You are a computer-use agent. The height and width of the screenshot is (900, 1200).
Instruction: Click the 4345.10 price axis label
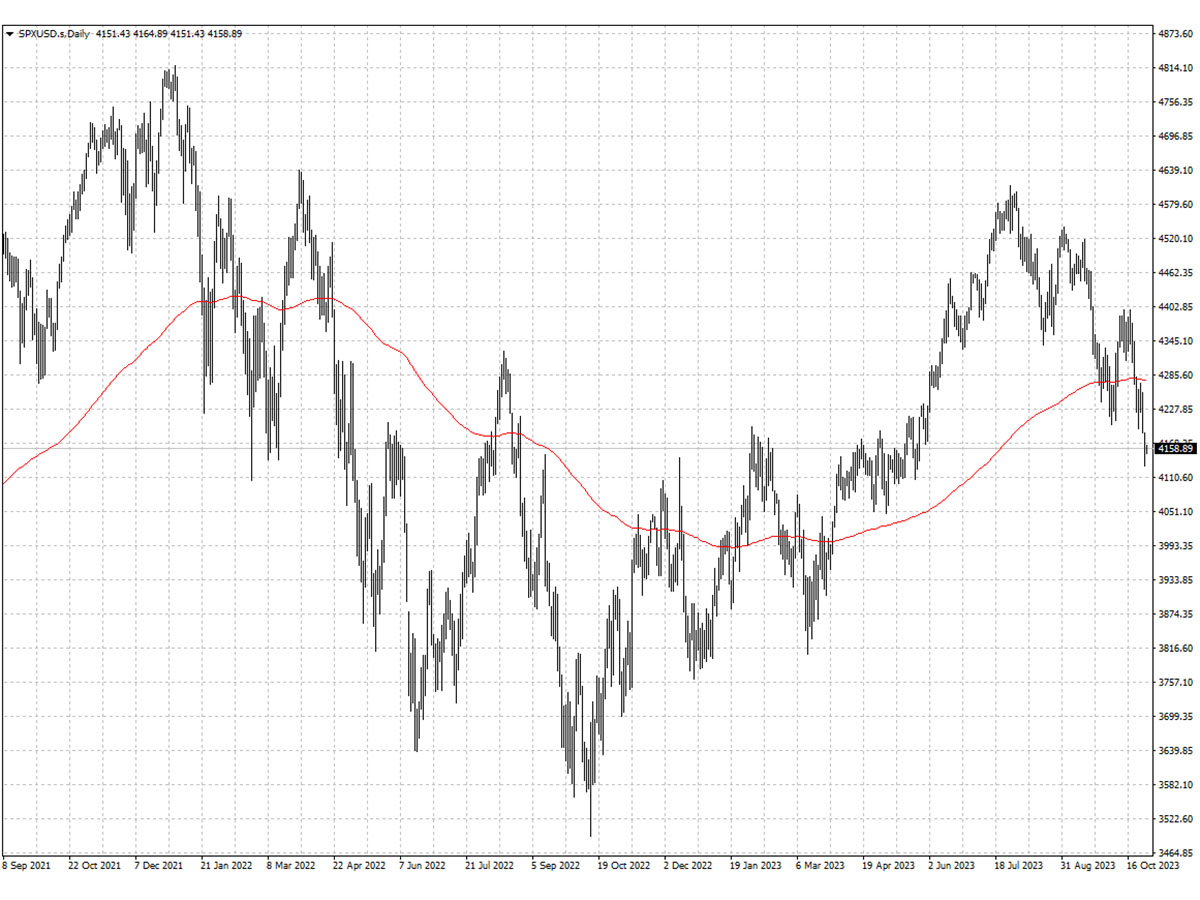(1175, 341)
